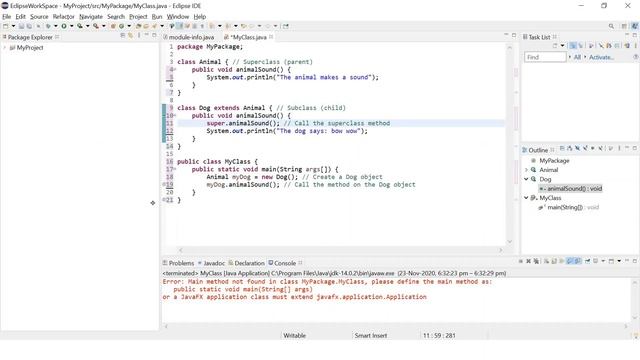Screen dimensions: 640x360
Task: Toggle Hide Non-Public Members in Outline
Action: (x=593, y=149)
